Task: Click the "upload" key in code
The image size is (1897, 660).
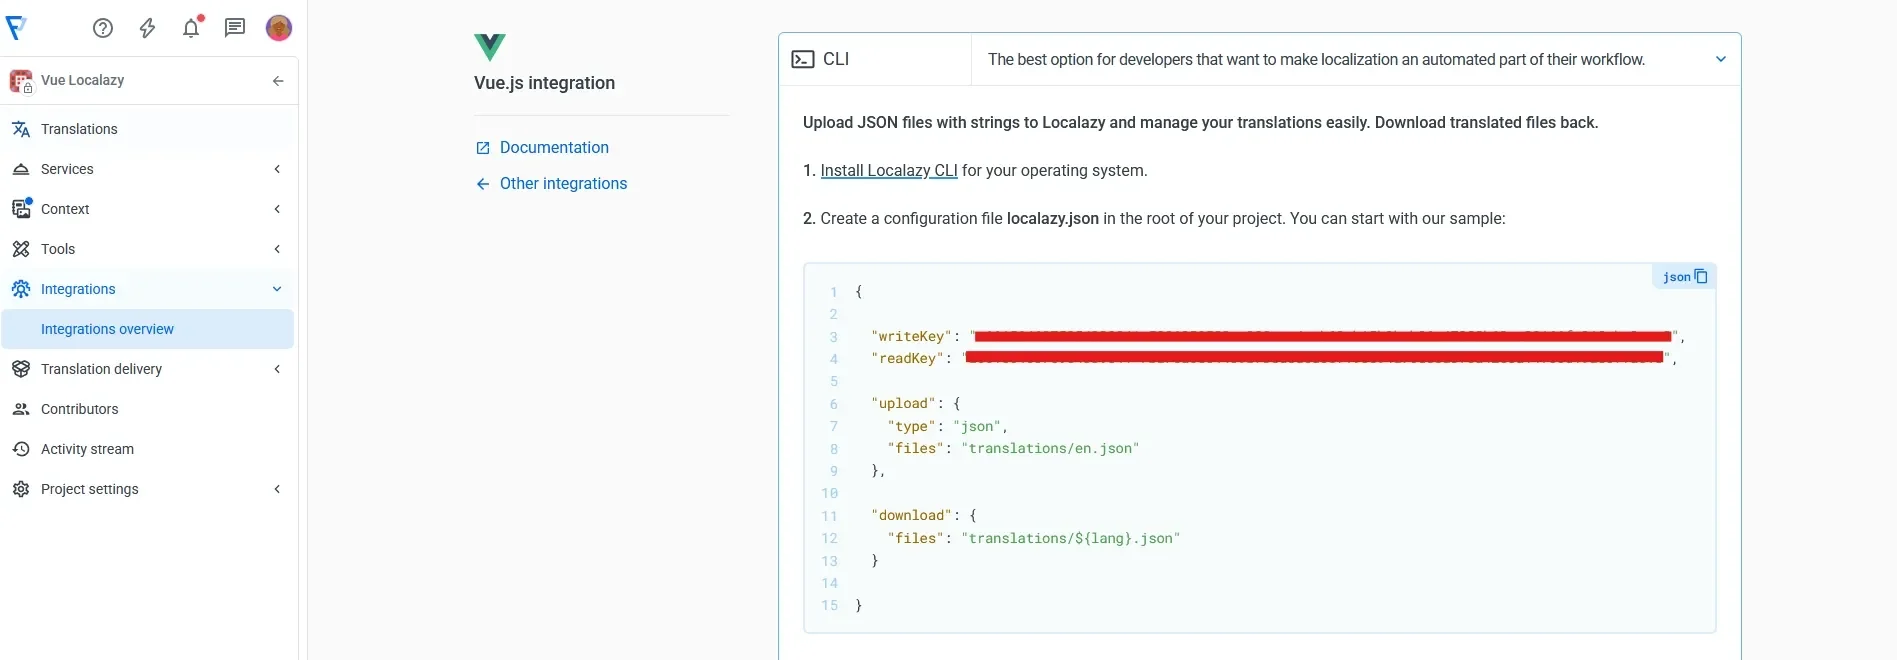Action: point(903,404)
